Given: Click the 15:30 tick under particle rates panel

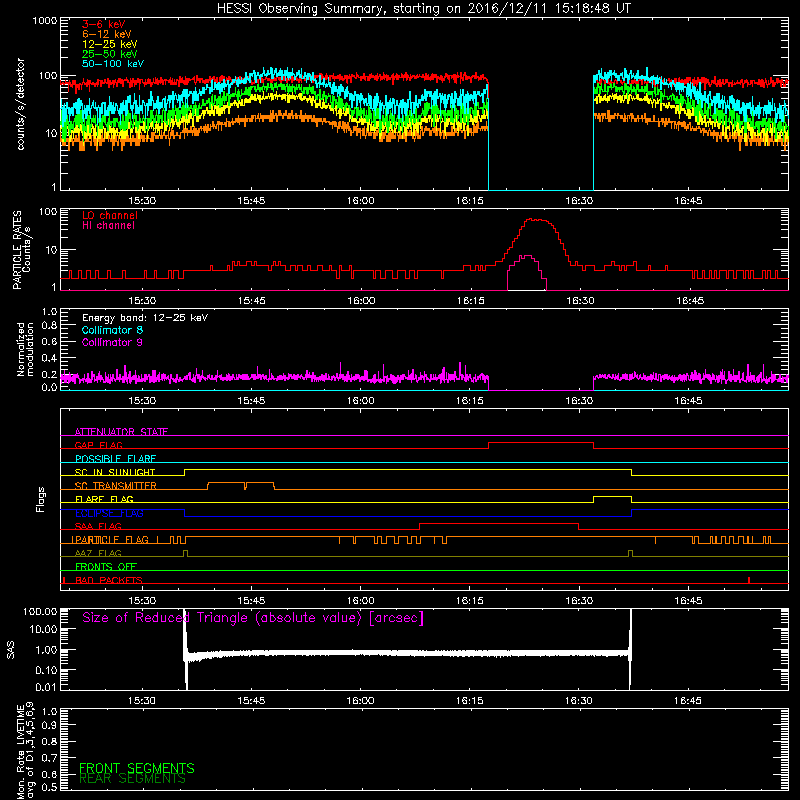Looking at the screenshot, I should tap(142, 301).
